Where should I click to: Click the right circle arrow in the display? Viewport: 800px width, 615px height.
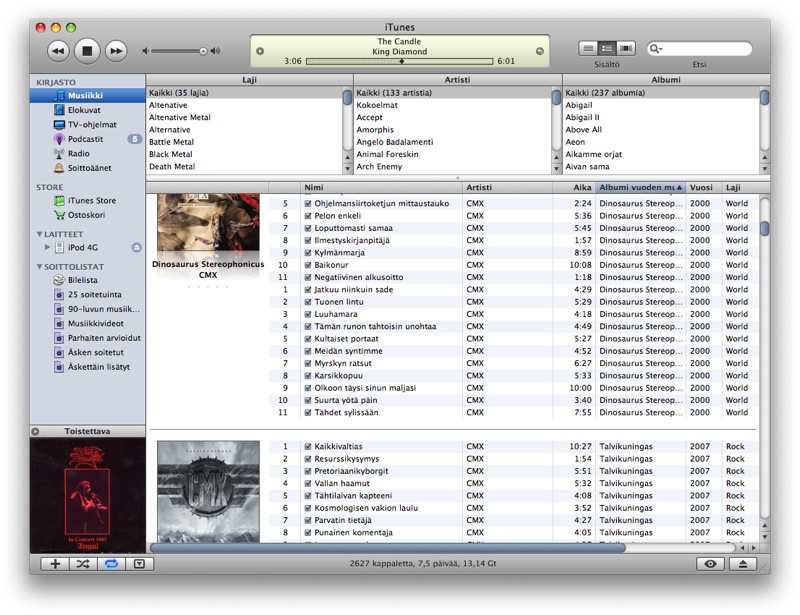[x=540, y=51]
